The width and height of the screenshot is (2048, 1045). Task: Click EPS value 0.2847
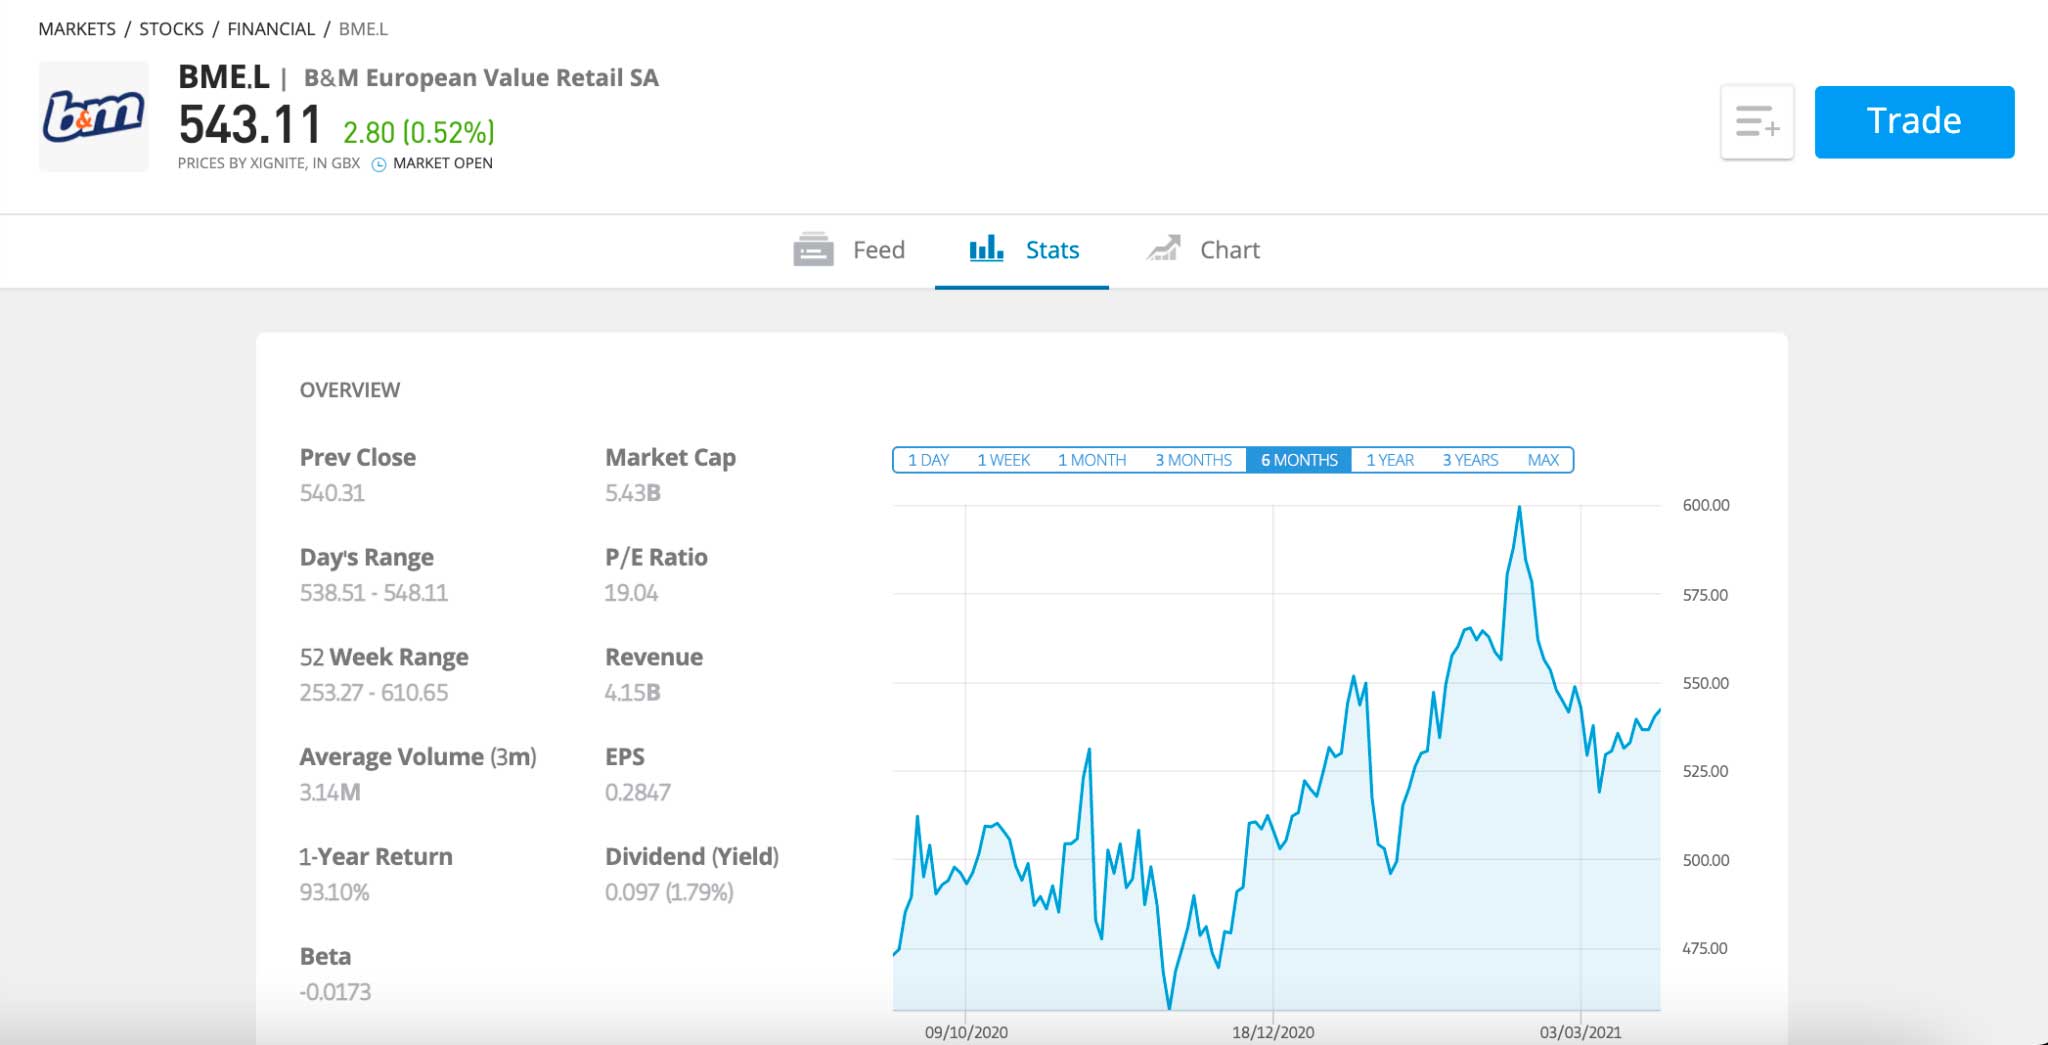coord(637,793)
